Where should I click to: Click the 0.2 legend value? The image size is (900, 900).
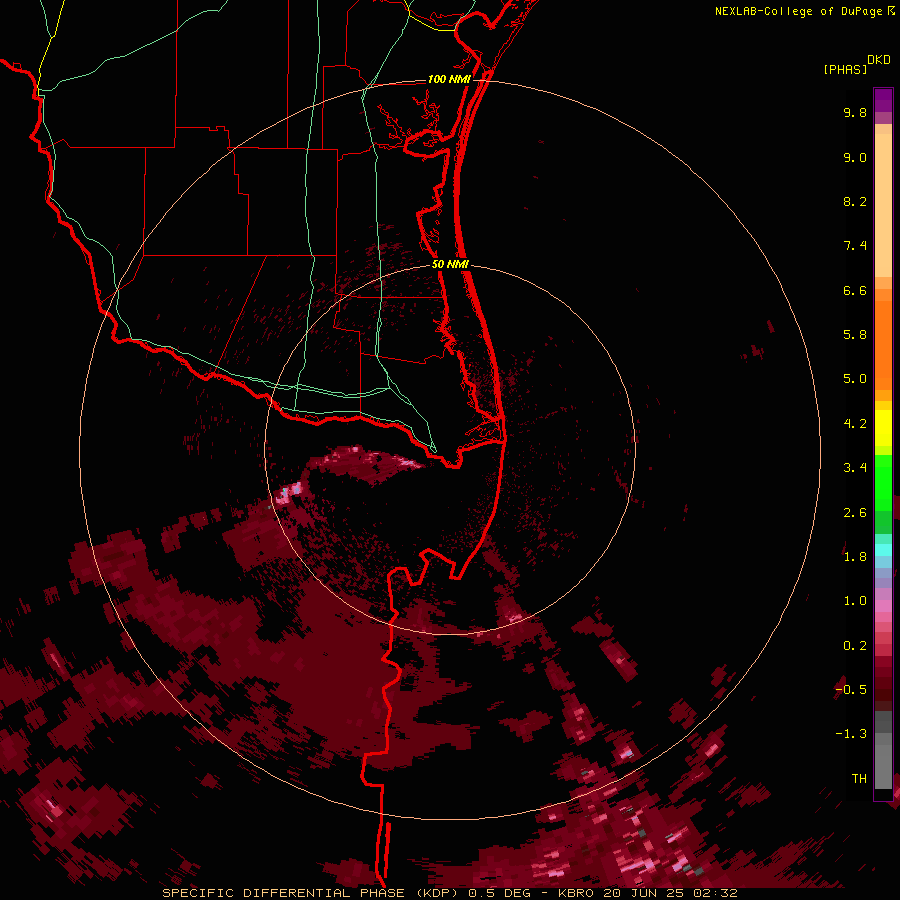point(855,646)
